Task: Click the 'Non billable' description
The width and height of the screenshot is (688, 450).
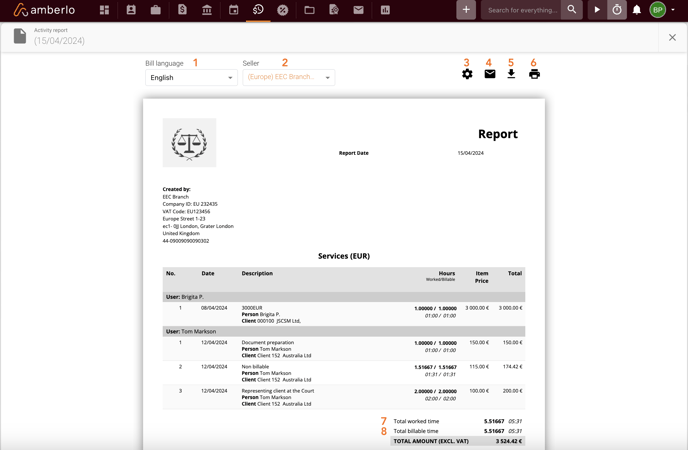Action: 255,367
